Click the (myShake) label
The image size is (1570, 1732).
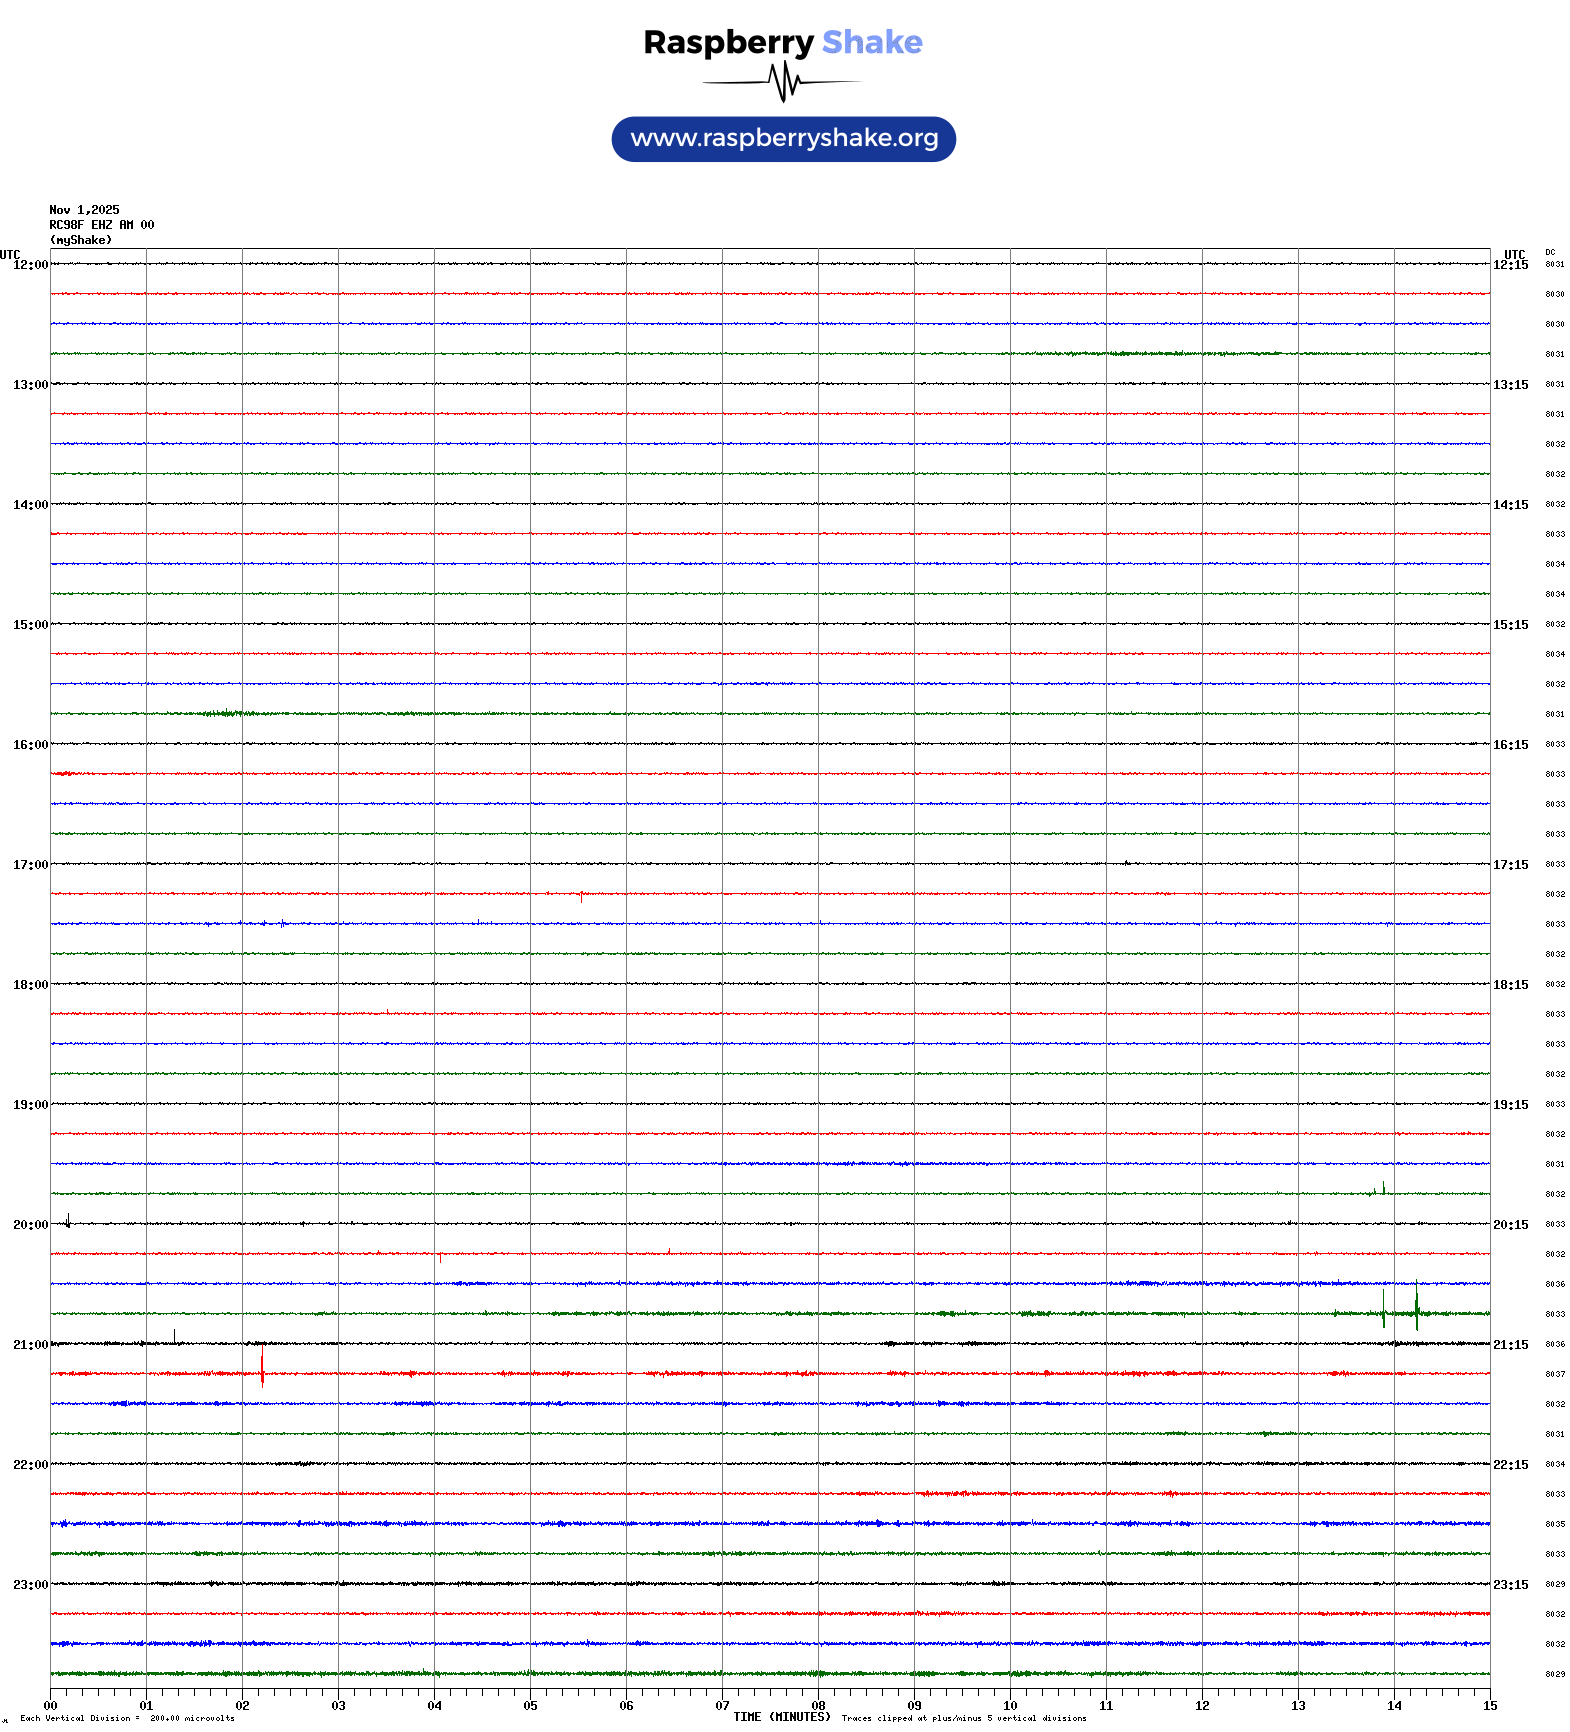[x=80, y=240]
